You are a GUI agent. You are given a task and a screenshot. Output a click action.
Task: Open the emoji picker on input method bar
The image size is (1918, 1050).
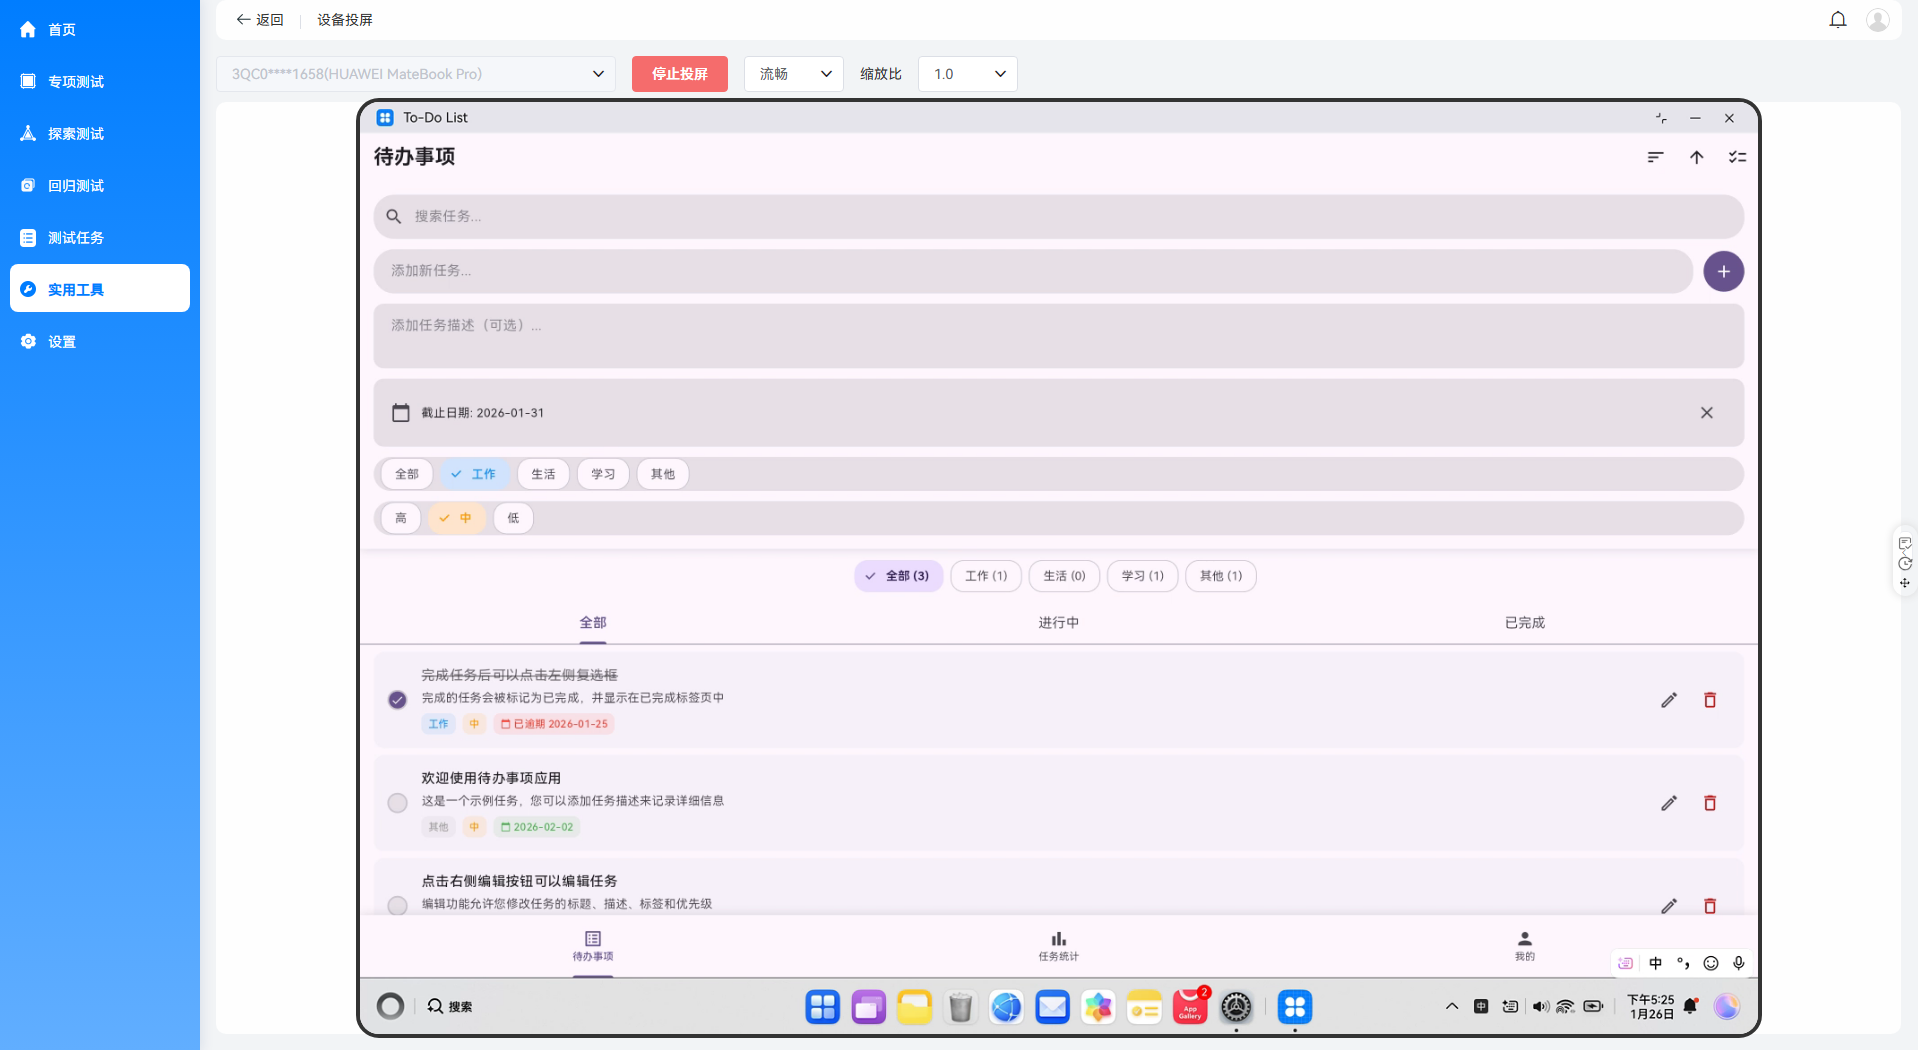click(x=1711, y=963)
